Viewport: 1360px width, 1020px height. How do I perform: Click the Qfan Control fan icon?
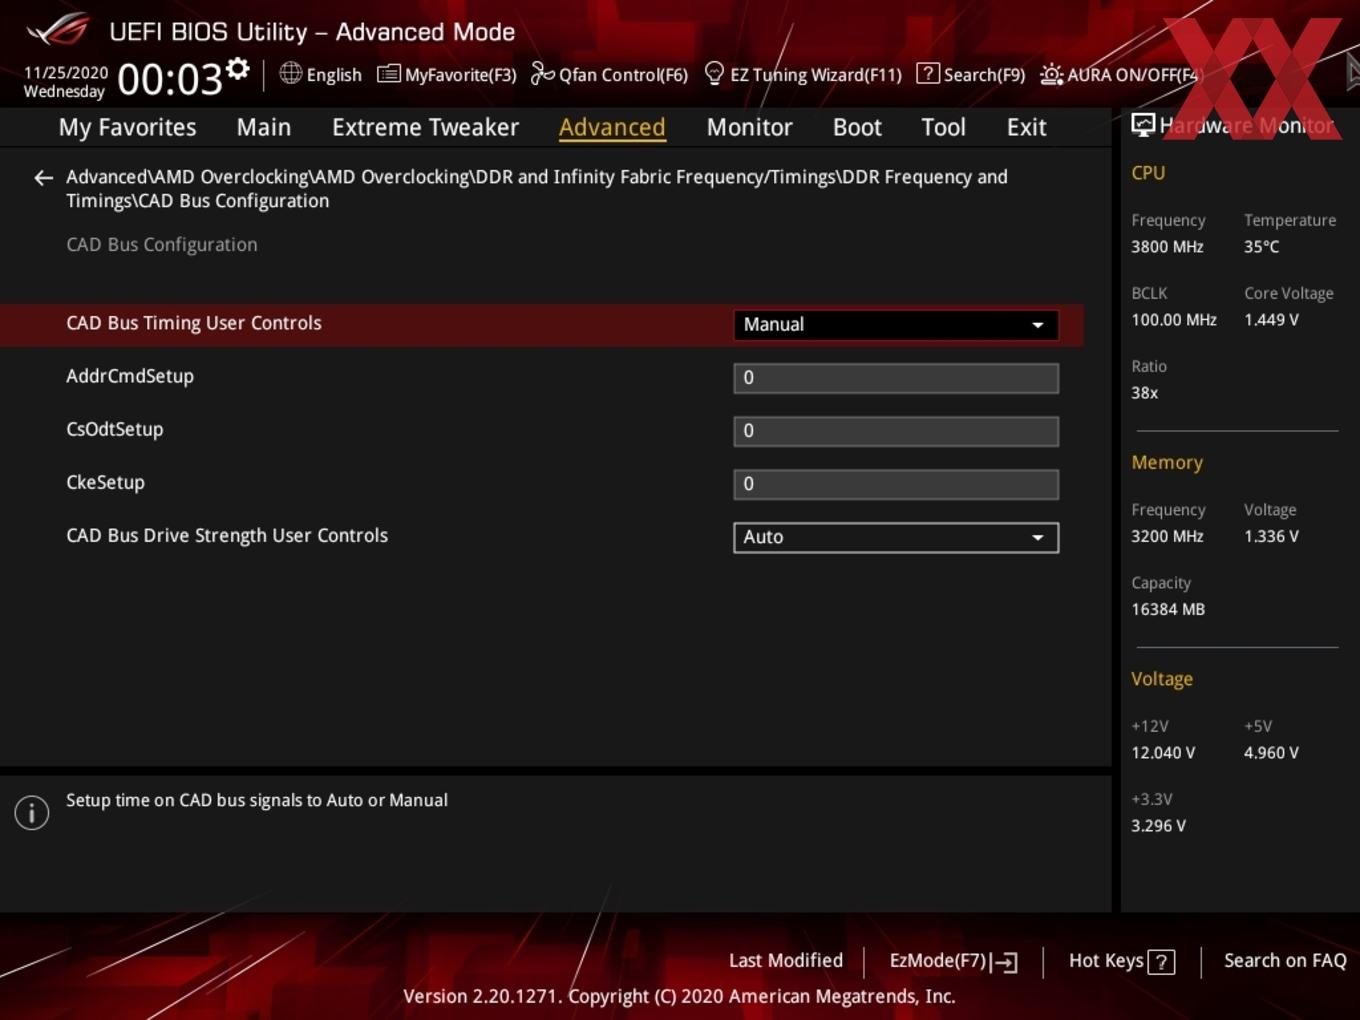click(542, 73)
